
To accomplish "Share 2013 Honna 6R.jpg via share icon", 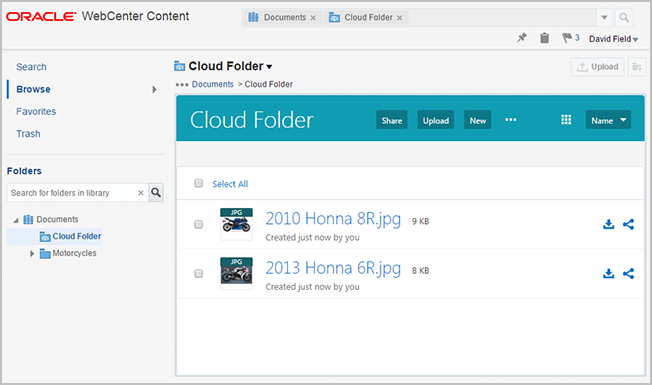I will pyautogui.click(x=628, y=274).
